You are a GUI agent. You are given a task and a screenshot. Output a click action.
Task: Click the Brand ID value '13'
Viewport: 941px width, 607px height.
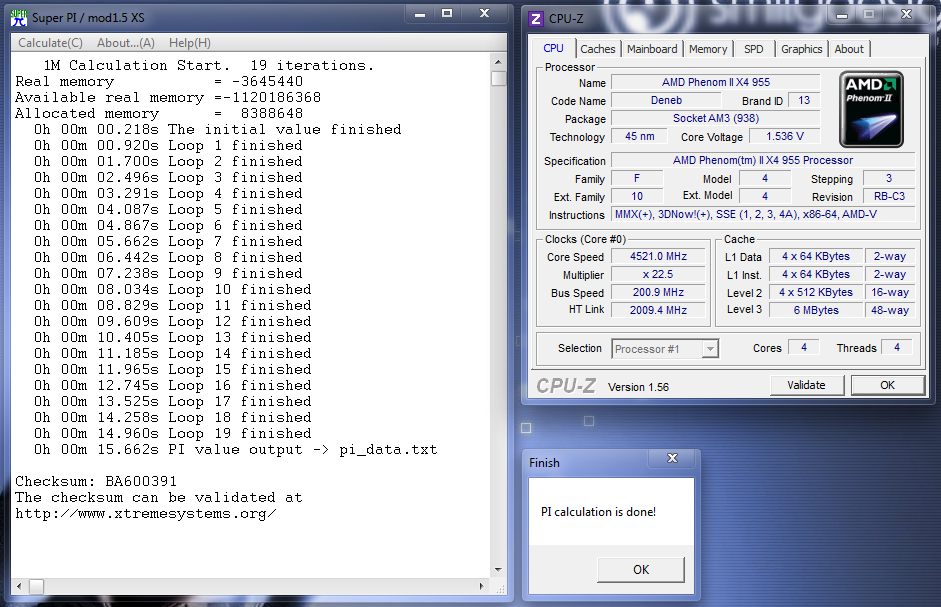pos(804,100)
